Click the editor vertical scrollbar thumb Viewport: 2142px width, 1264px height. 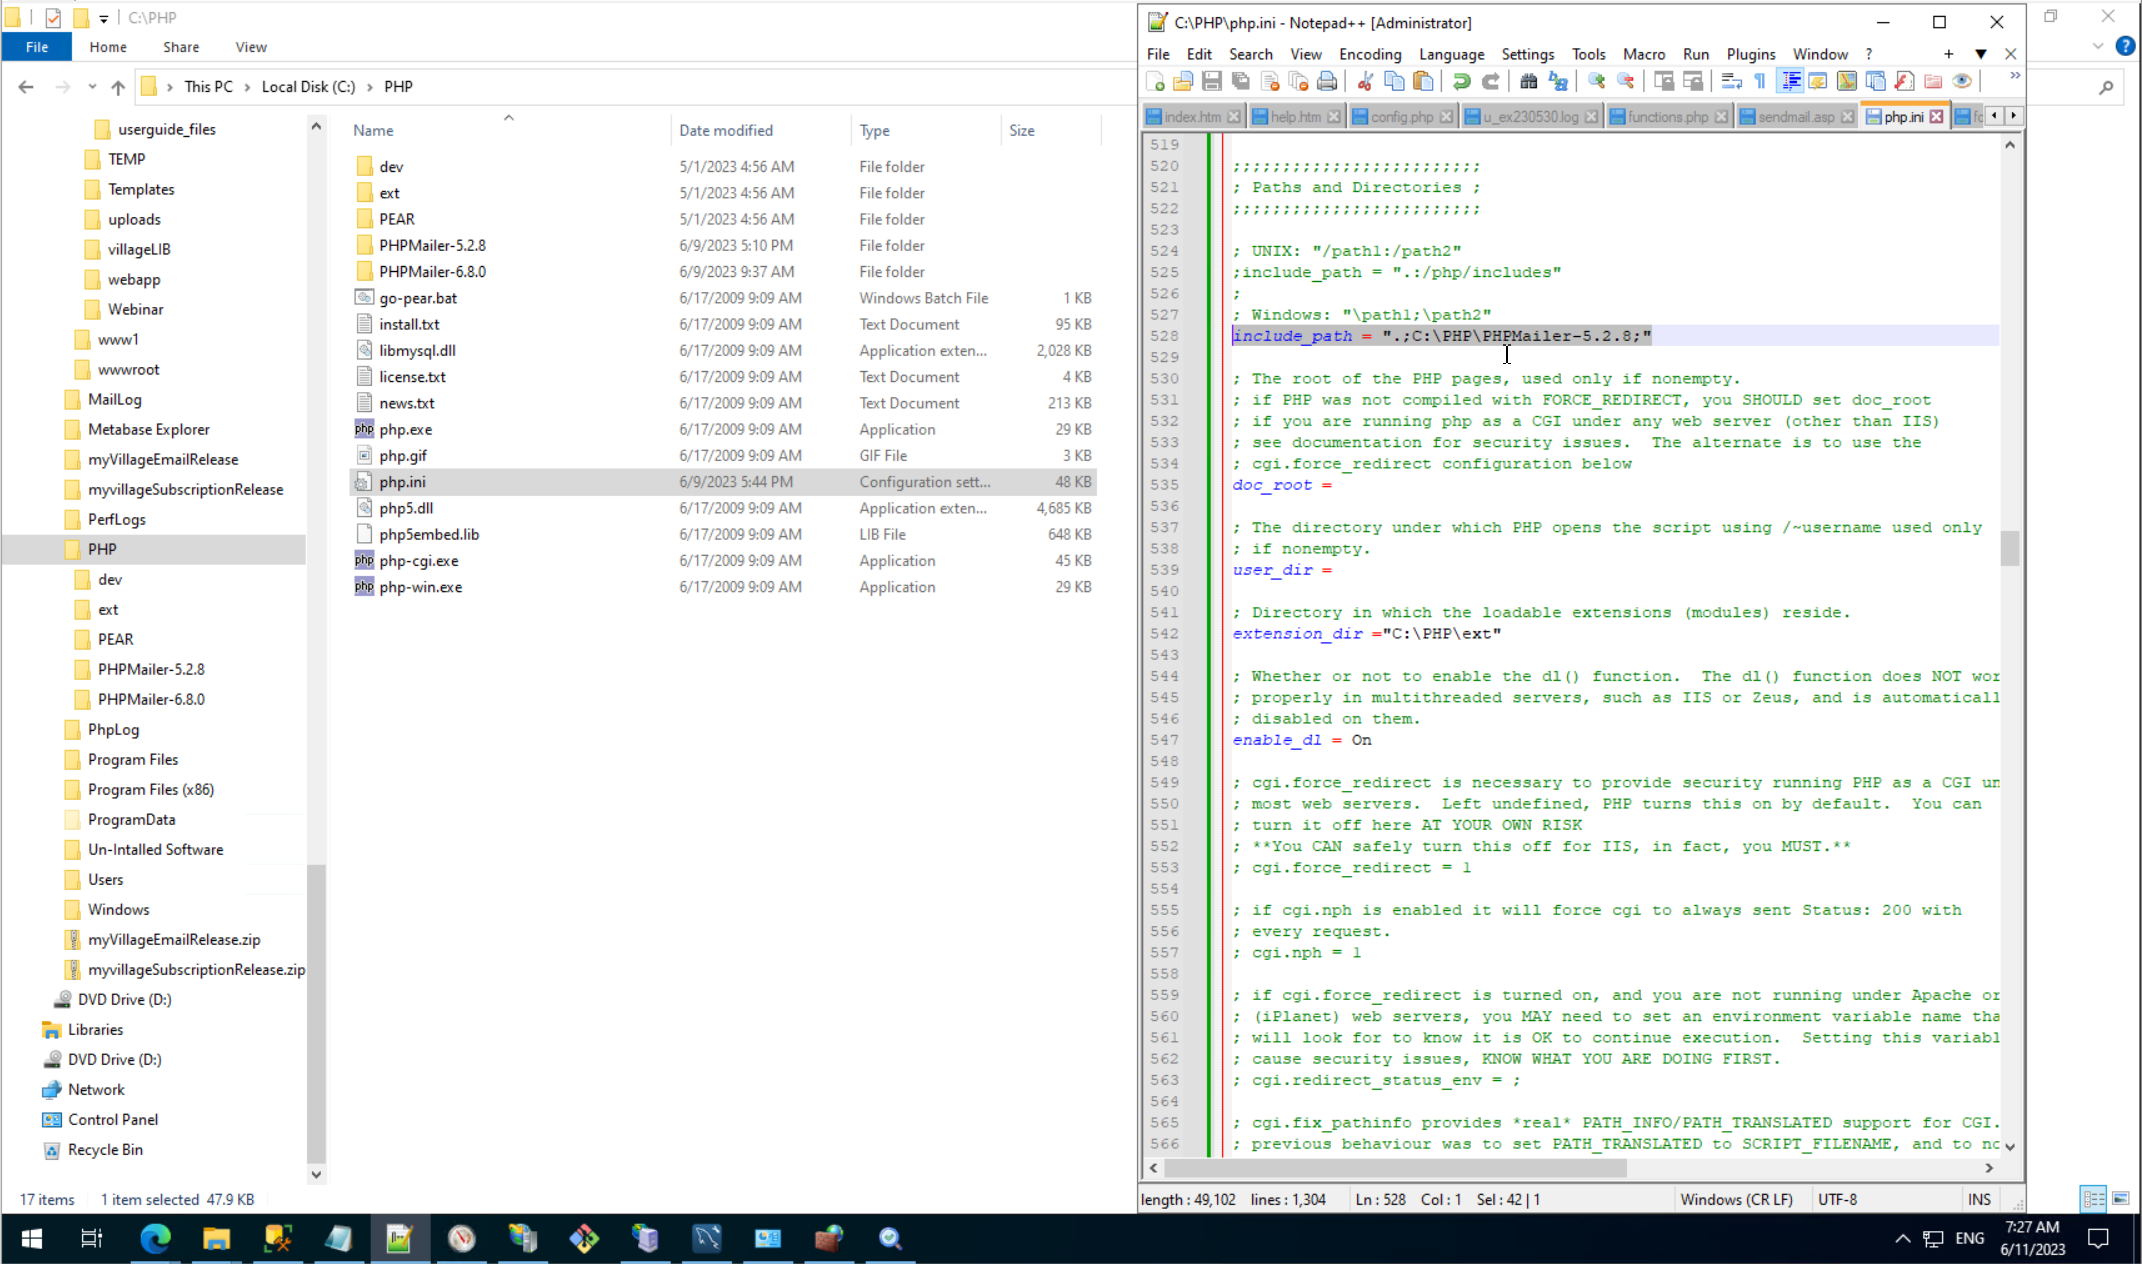coord(2009,548)
